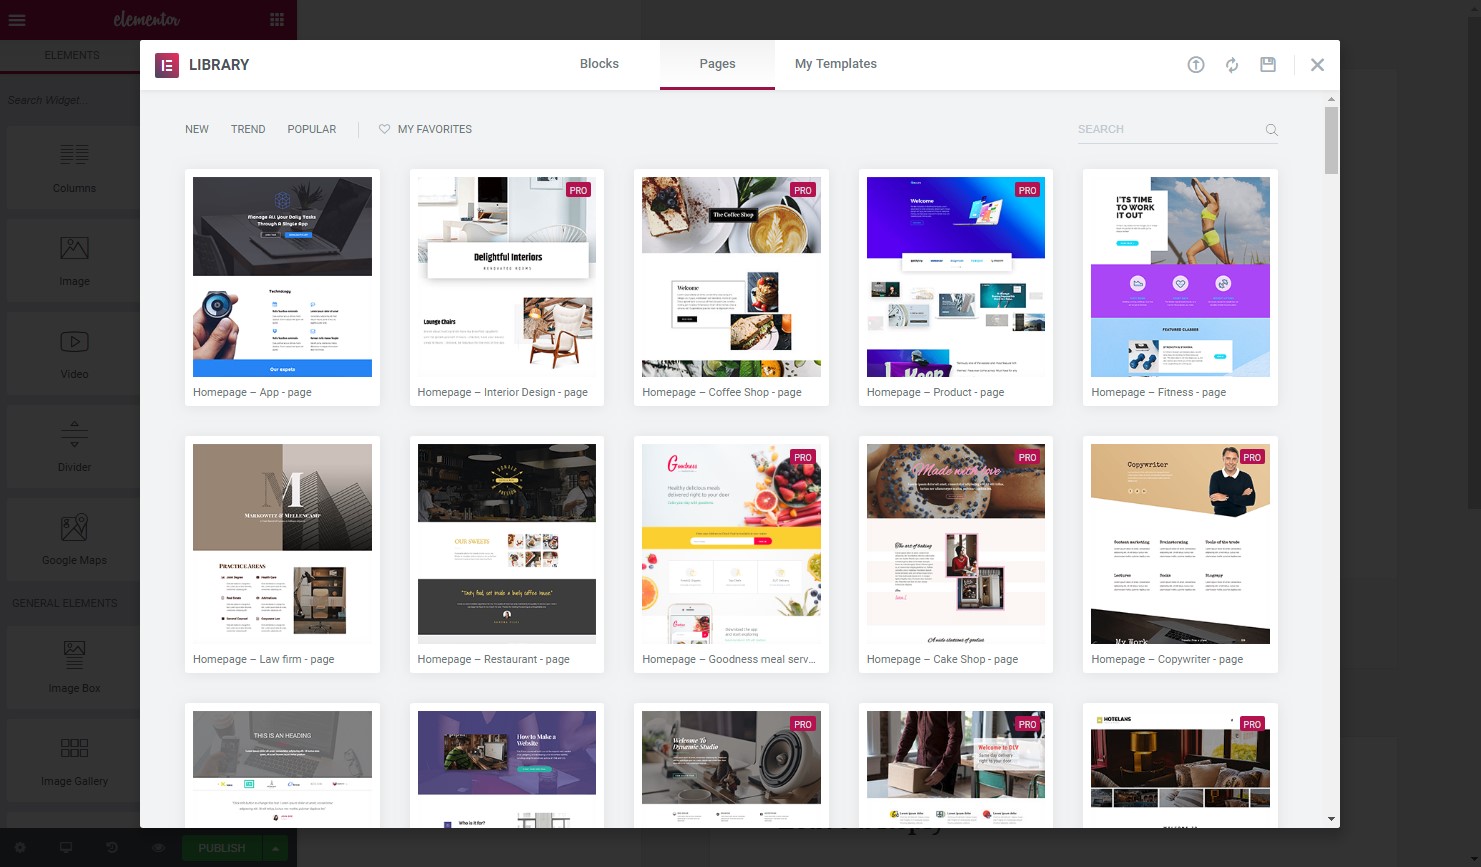Select the TREND sort option

point(248,129)
